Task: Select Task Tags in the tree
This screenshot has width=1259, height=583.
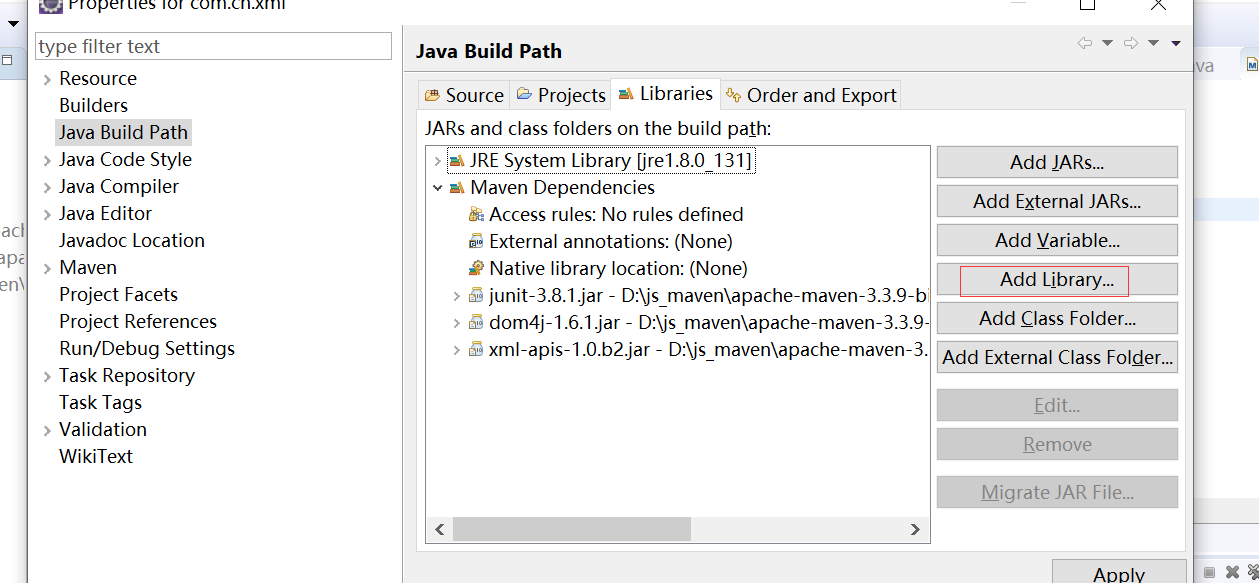Action: click(x=100, y=402)
